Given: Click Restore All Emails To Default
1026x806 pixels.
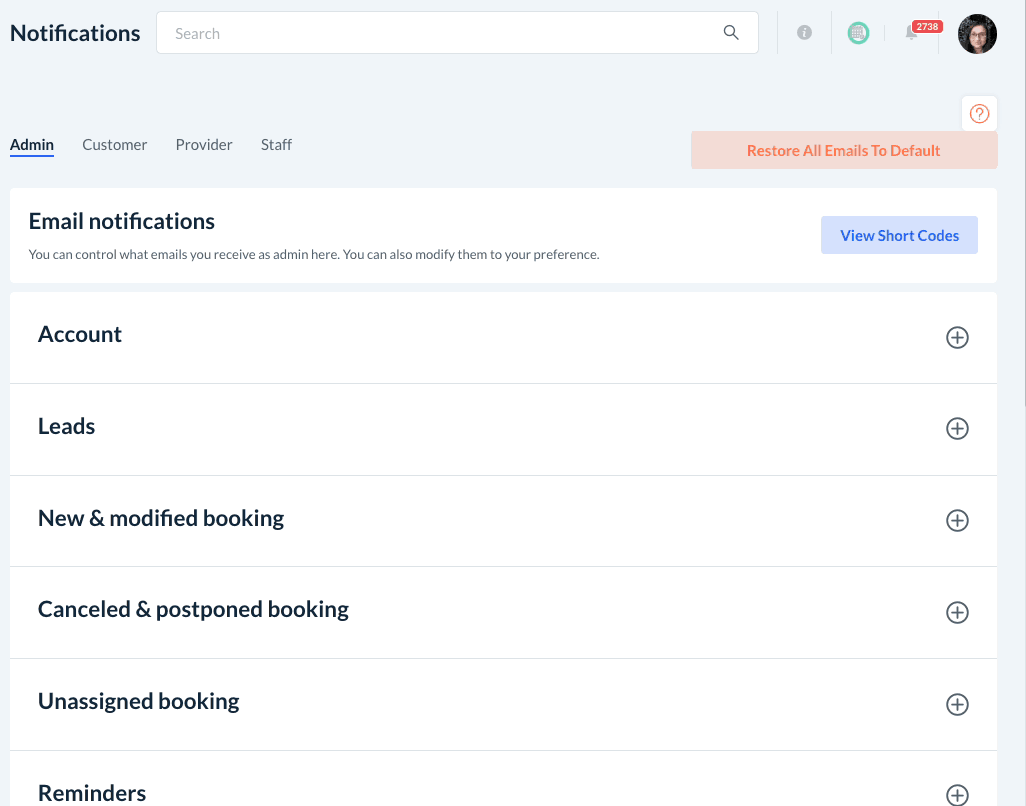Looking at the screenshot, I should click(x=843, y=151).
